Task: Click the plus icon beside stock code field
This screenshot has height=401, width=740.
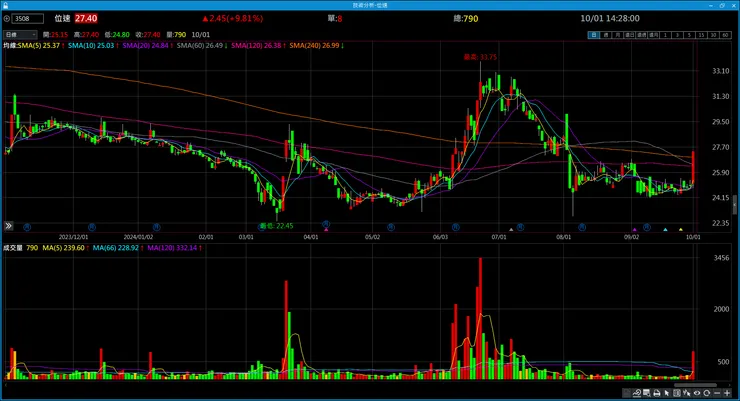Action: [x=7, y=18]
